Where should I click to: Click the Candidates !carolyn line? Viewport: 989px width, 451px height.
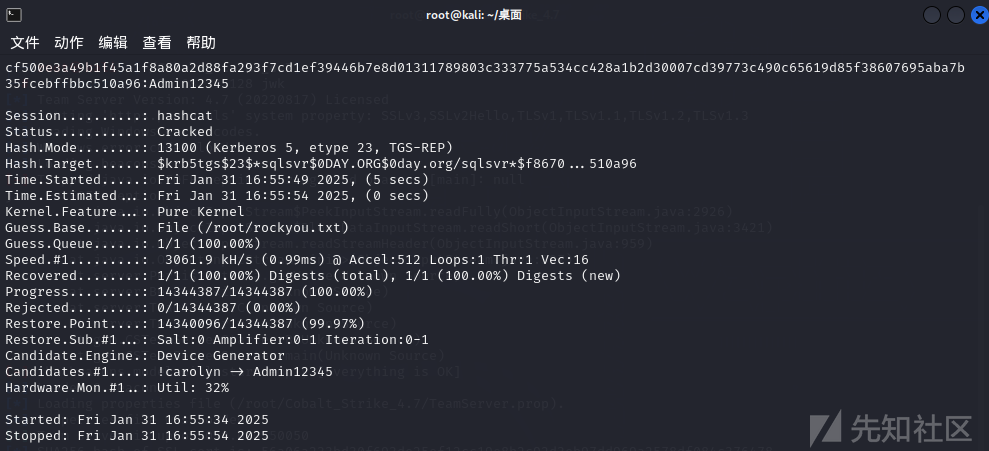click(x=169, y=372)
